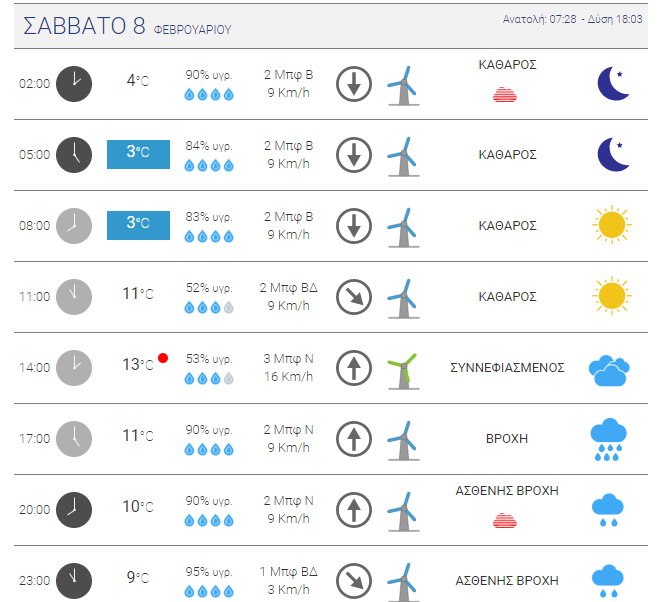Image resolution: width=671 pixels, height=602 pixels.
Task: Click the downward wind arrow at 05:00
Action: [353, 155]
